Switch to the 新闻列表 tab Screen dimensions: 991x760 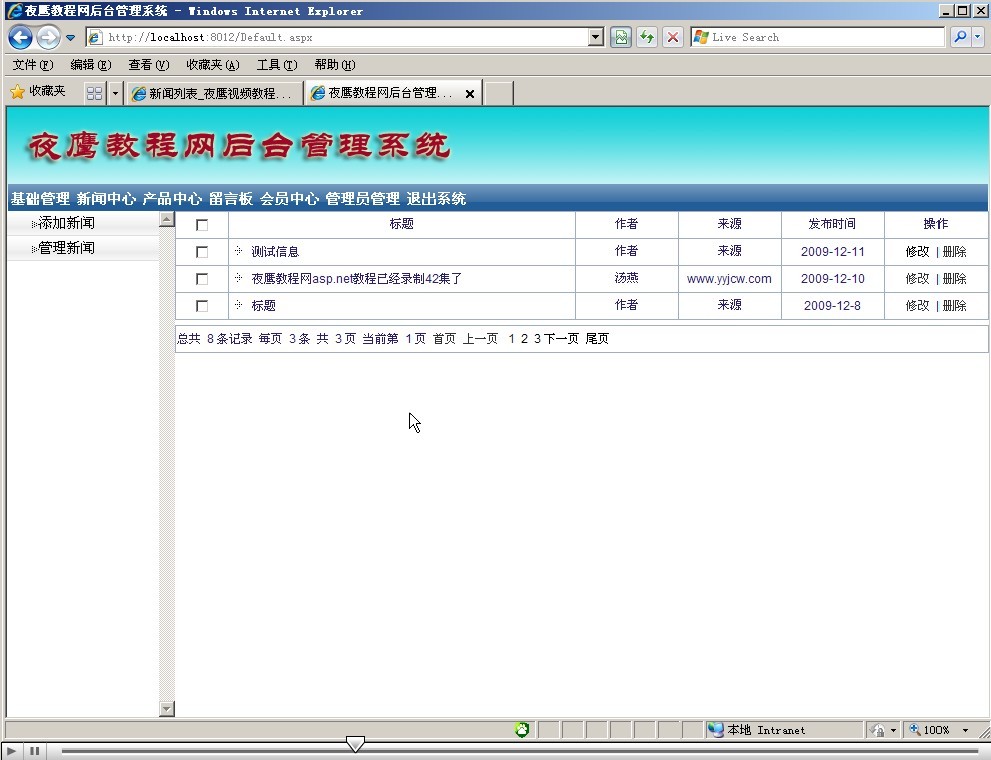point(215,93)
